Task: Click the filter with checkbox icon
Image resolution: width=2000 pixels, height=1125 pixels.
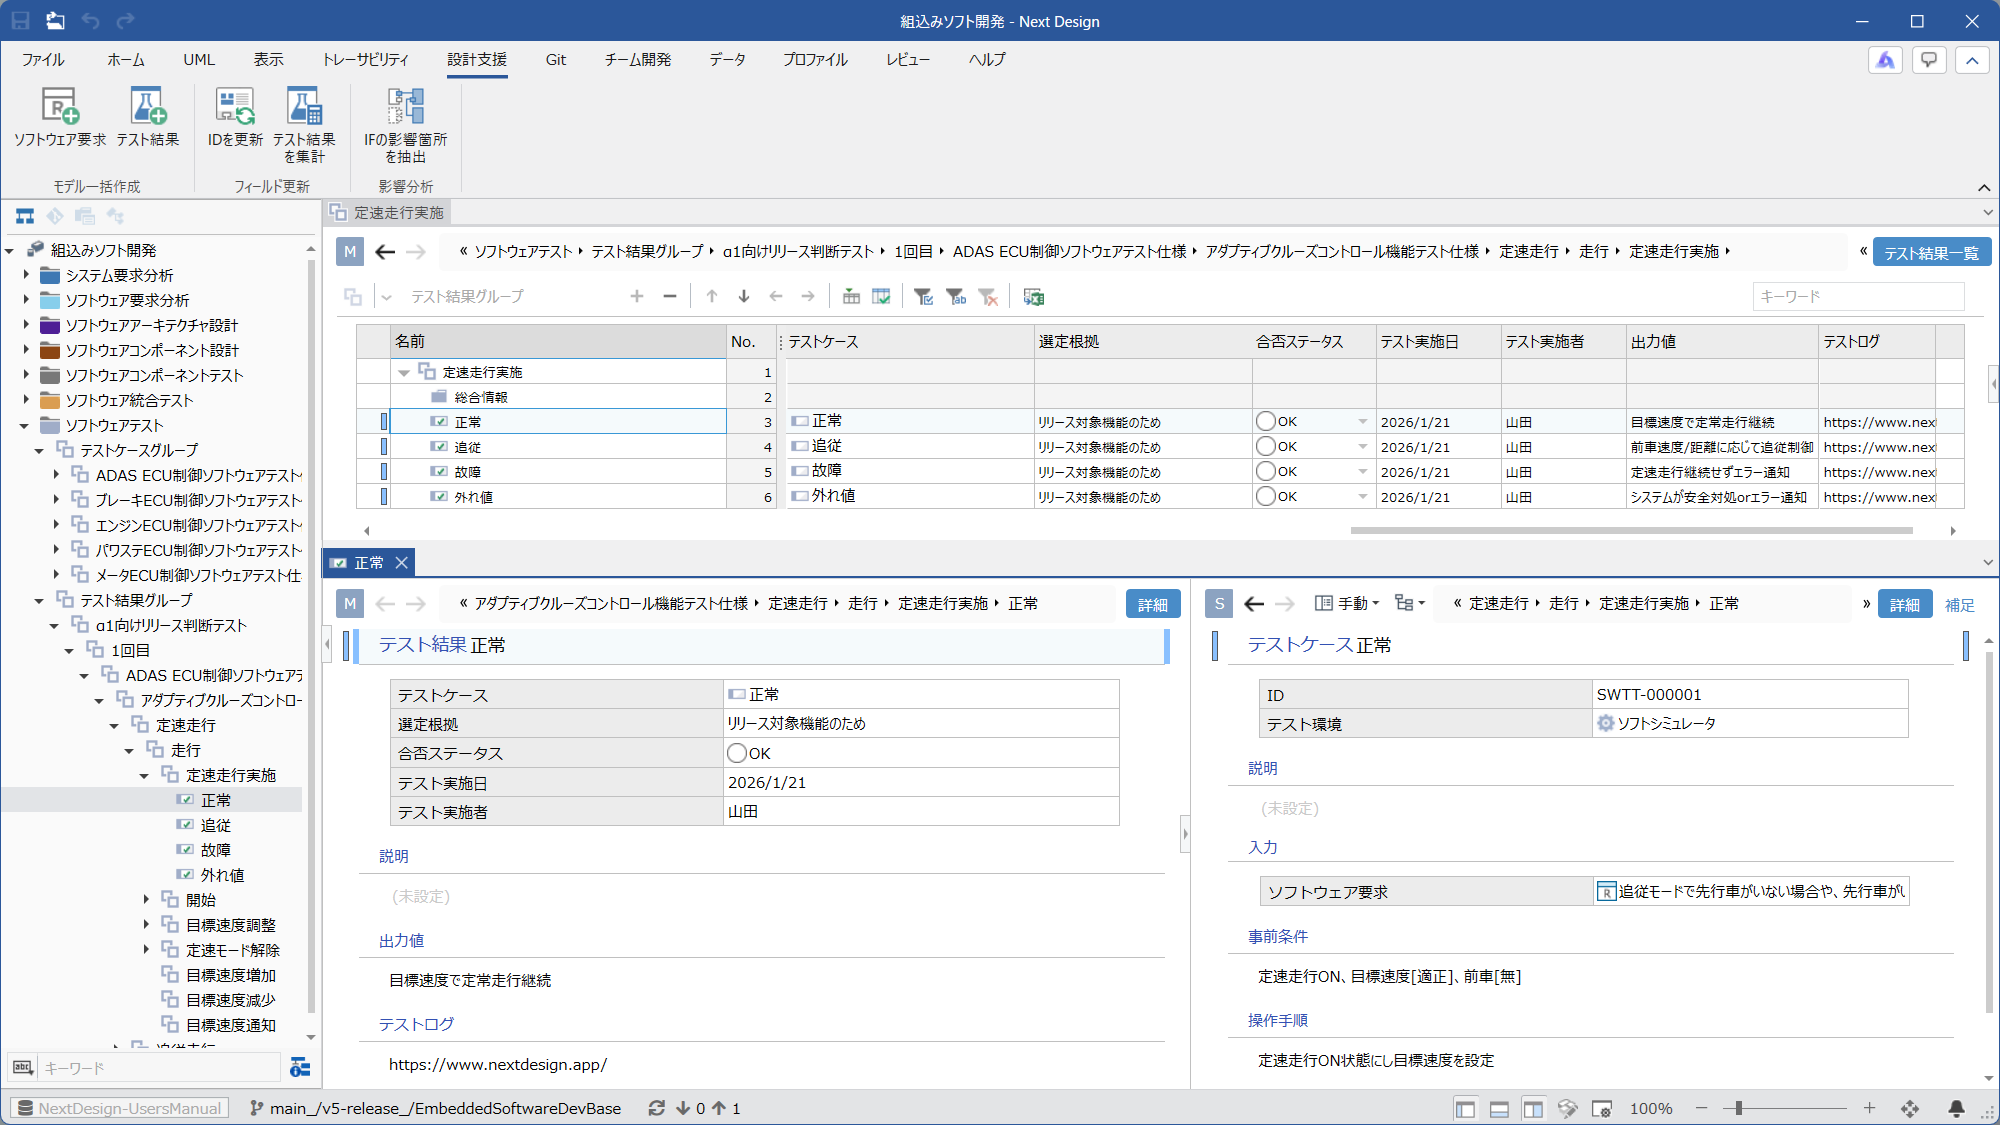Action: pyautogui.click(x=923, y=297)
